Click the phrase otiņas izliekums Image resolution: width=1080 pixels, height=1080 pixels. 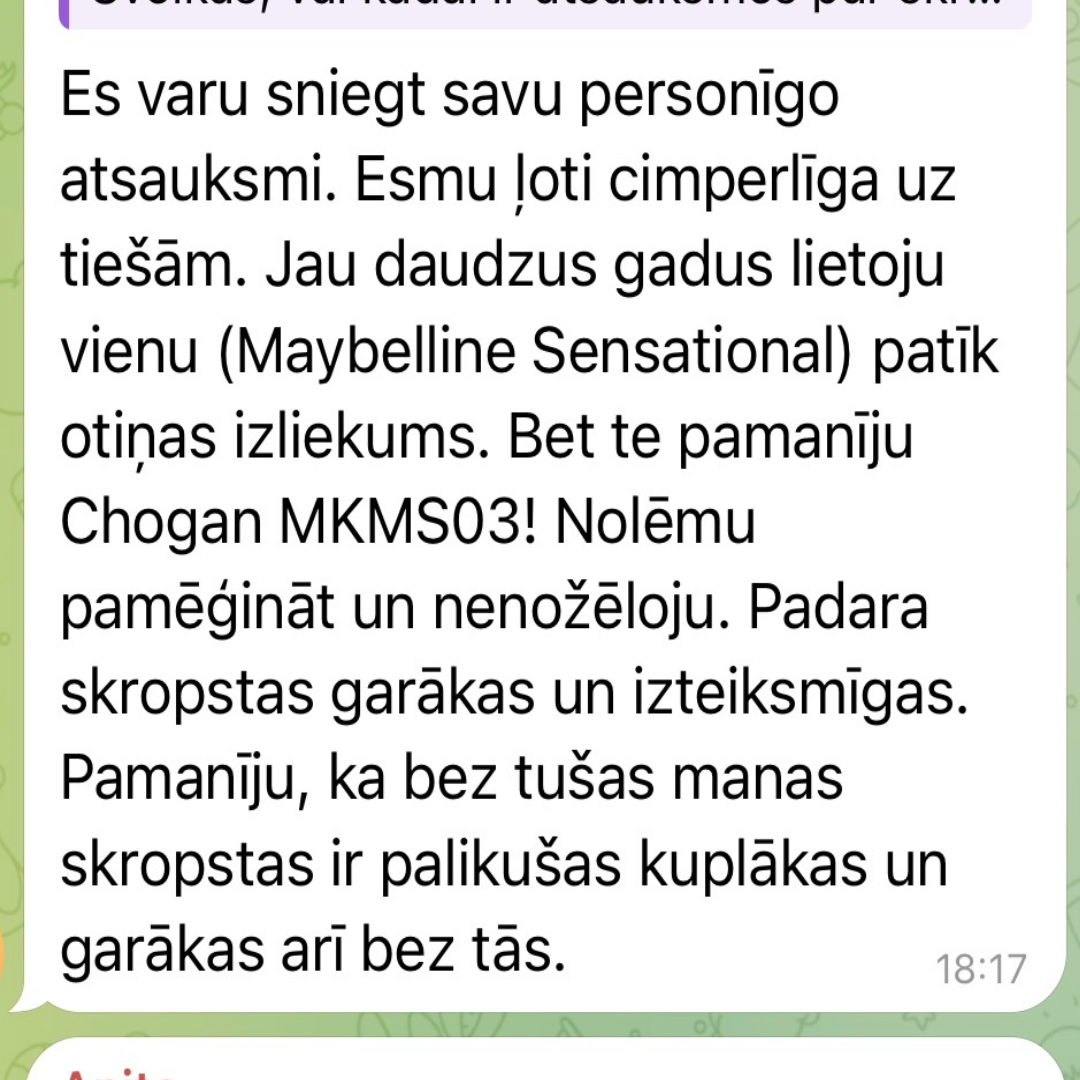click(269, 438)
